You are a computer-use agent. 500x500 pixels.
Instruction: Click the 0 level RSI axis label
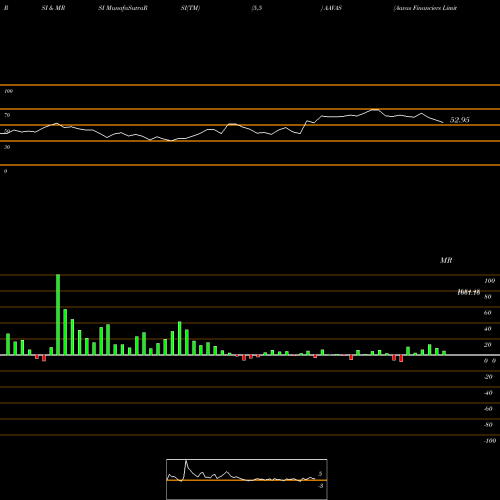[5, 171]
